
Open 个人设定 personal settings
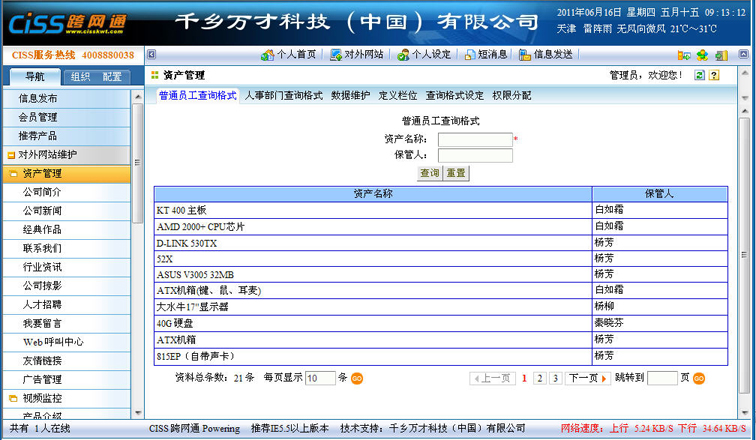pyautogui.click(x=424, y=55)
